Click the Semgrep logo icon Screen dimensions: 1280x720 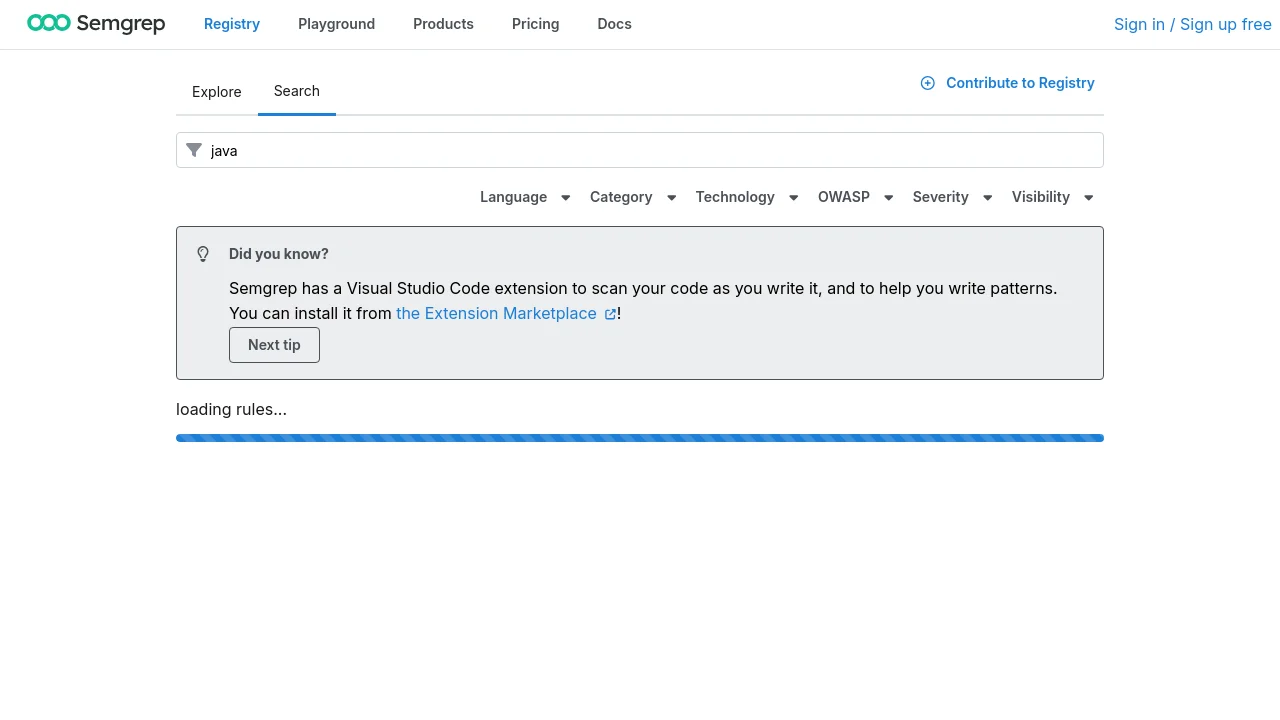tap(49, 23)
